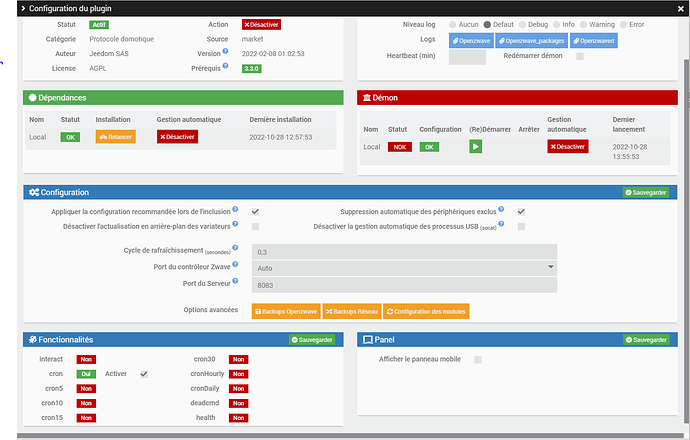Click the Port du Serveur field

[404, 285]
